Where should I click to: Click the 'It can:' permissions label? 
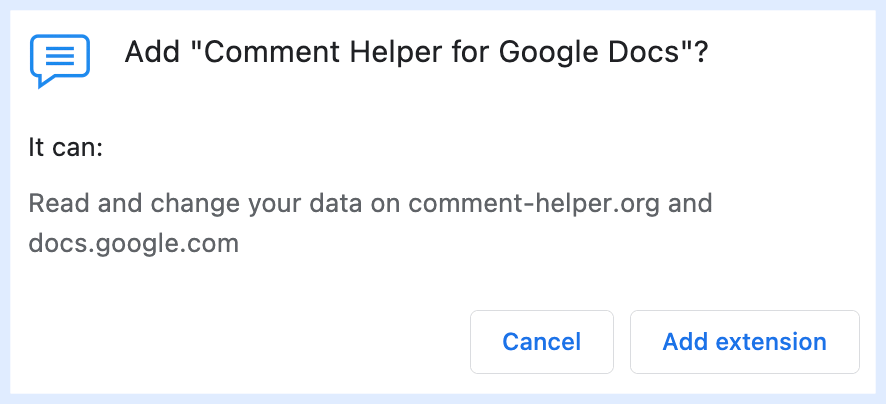tap(66, 149)
